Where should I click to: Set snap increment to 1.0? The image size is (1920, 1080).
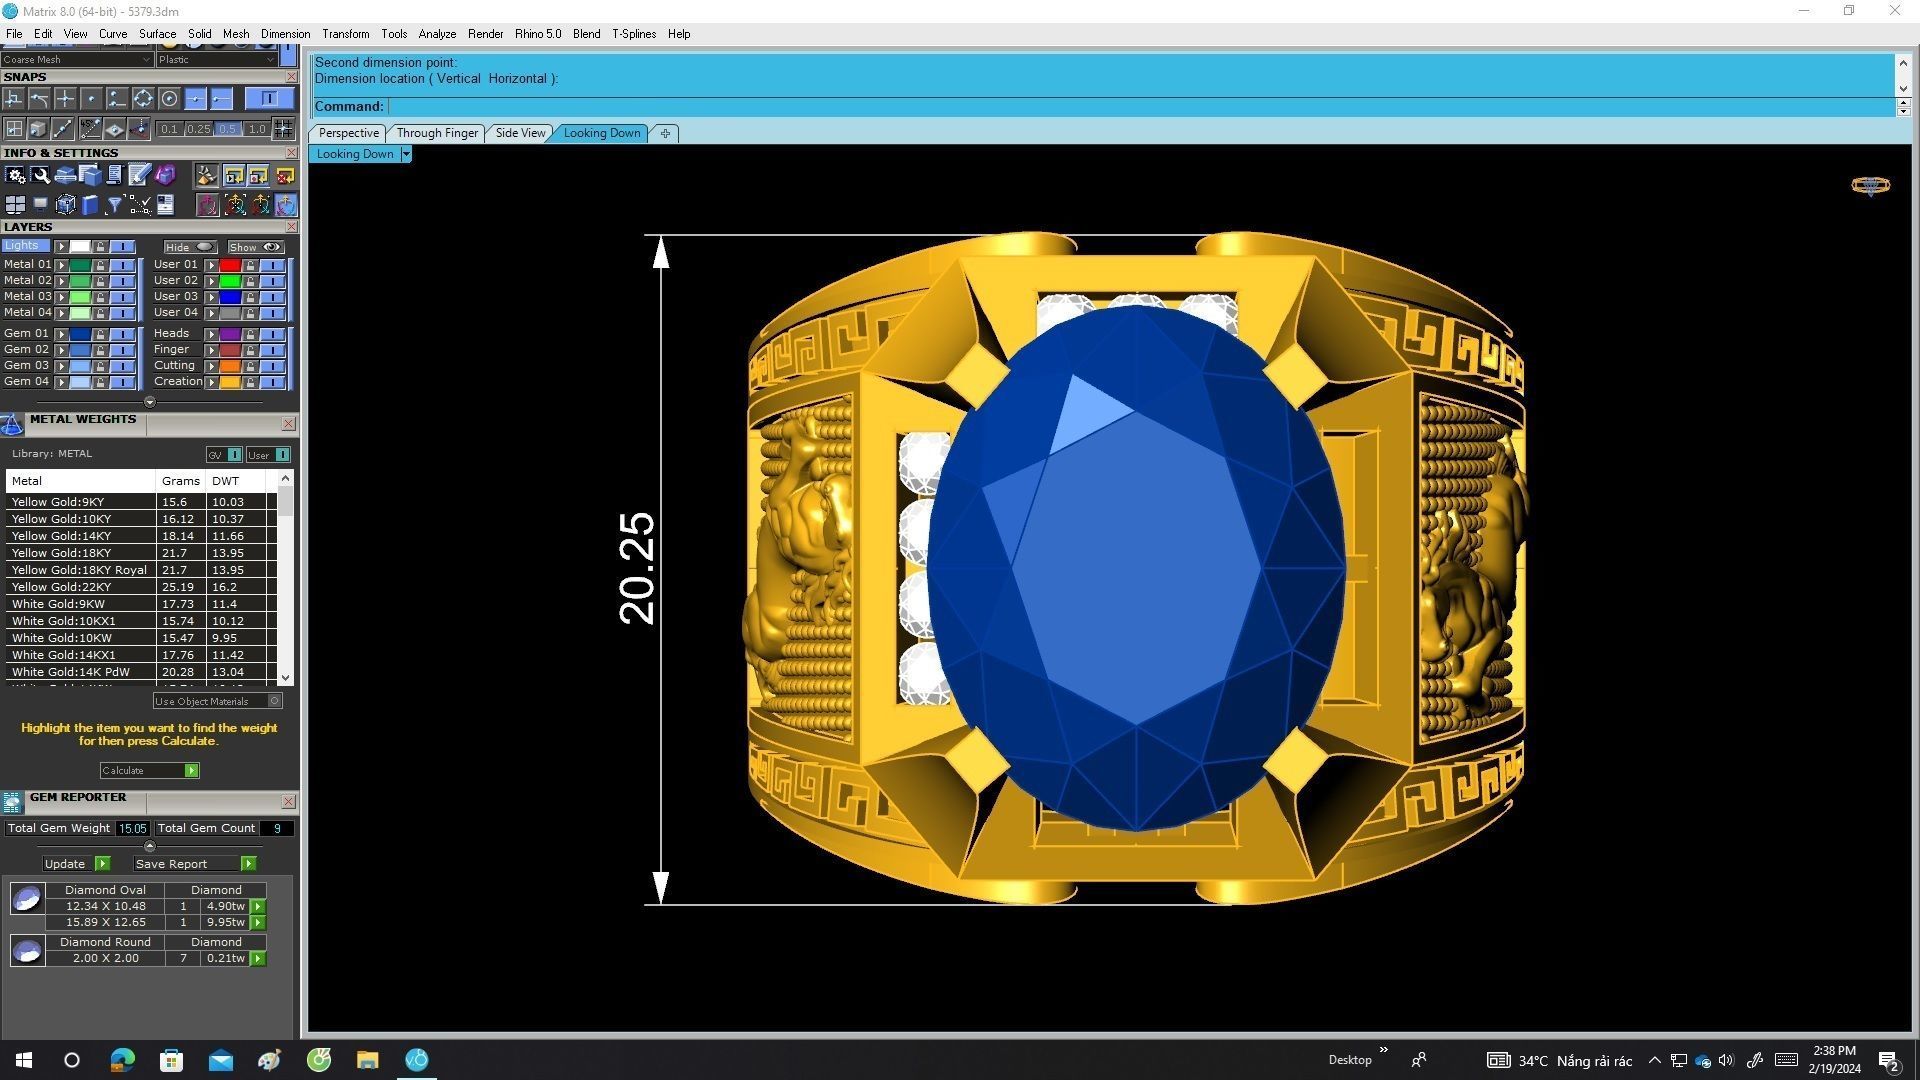click(x=257, y=129)
